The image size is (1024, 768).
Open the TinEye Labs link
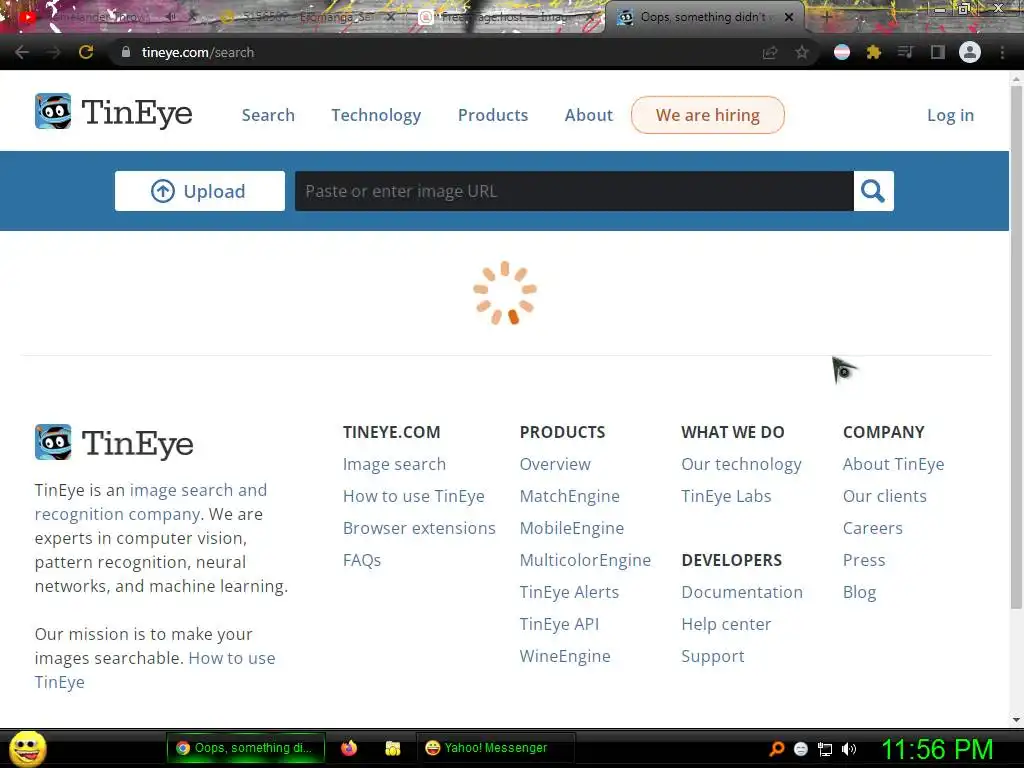[x=726, y=496]
